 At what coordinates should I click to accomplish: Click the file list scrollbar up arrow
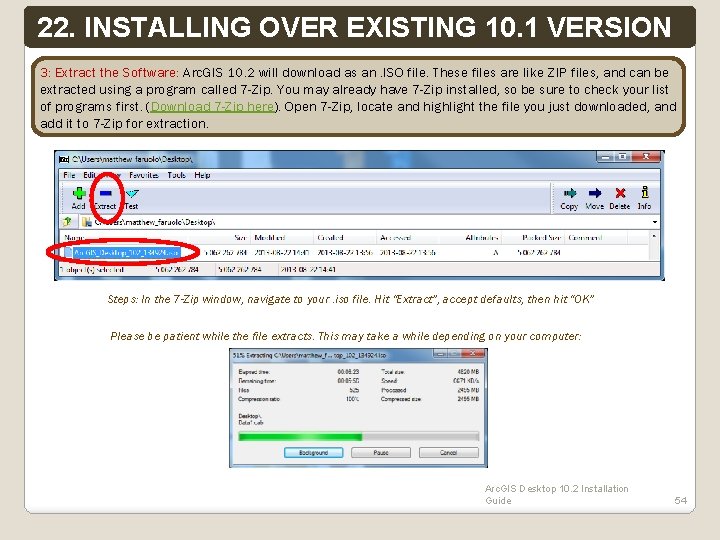[x=654, y=237]
